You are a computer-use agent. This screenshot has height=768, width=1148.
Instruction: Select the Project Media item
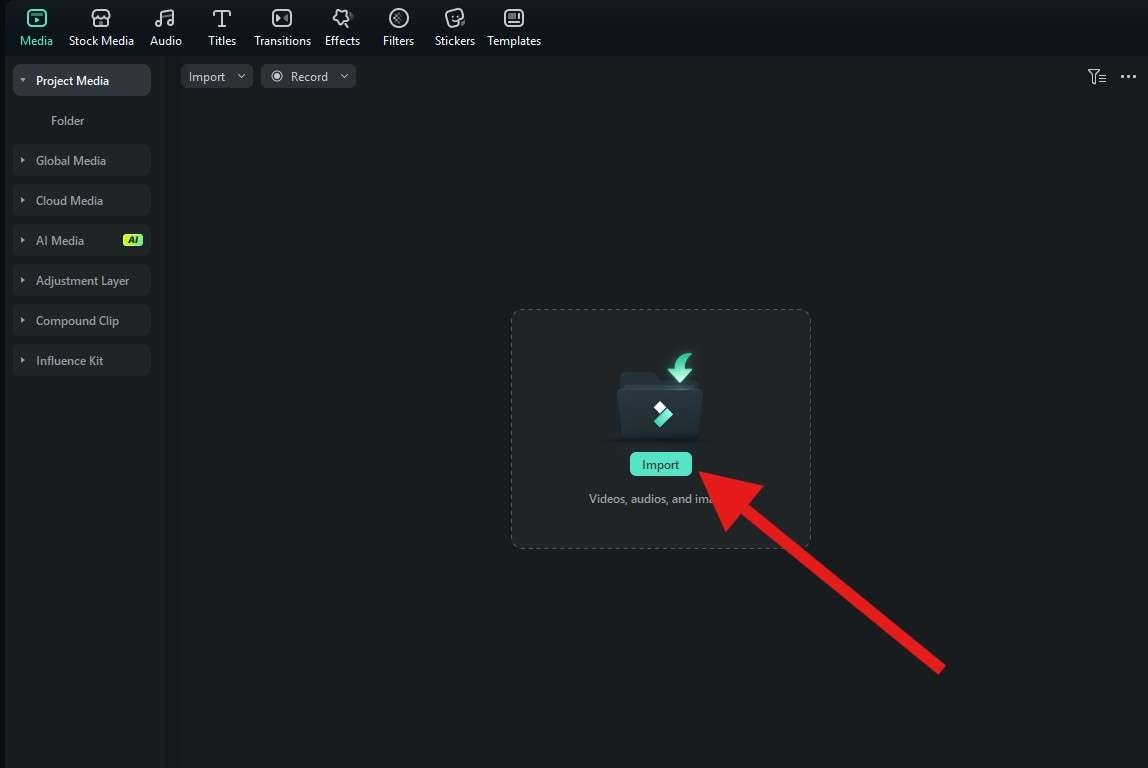click(x=82, y=80)
